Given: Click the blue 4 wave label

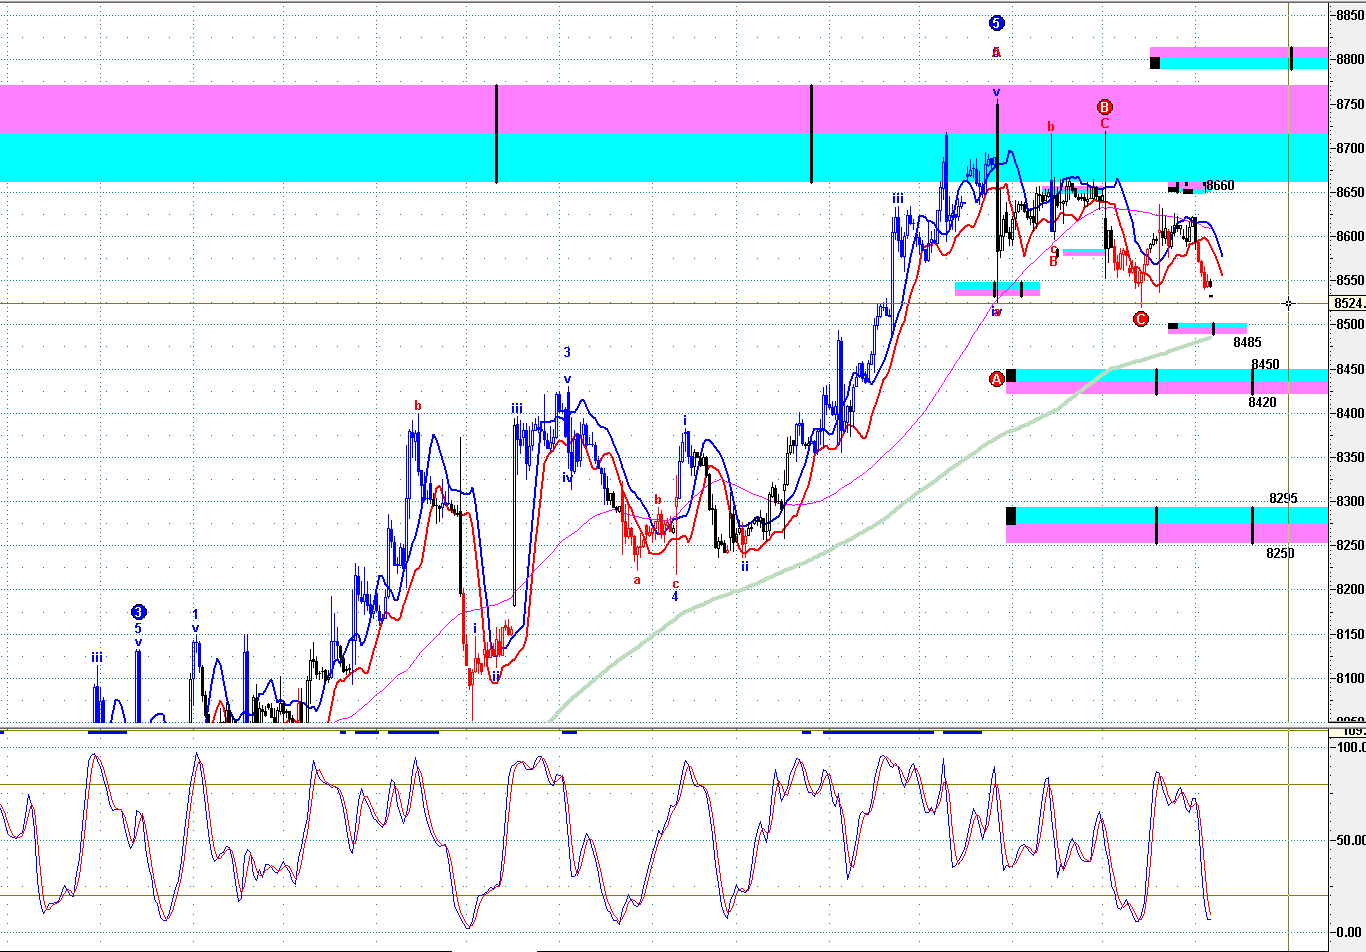Looking at the screenshot, I should click(x=675, y=597).
